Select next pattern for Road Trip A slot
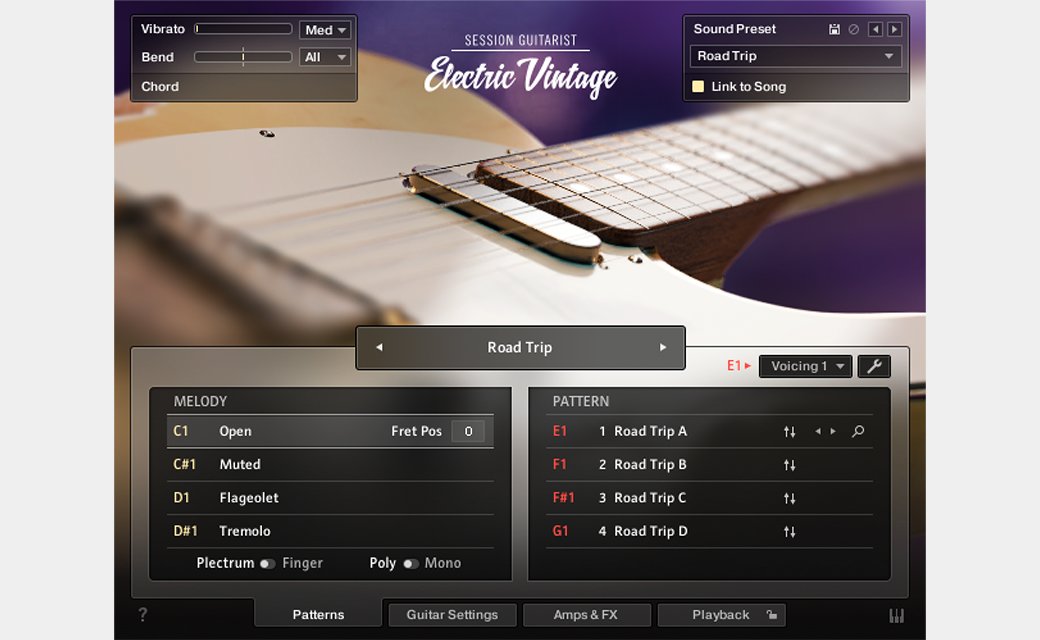Screen dimensions: 1040x640 coord(833,432)
